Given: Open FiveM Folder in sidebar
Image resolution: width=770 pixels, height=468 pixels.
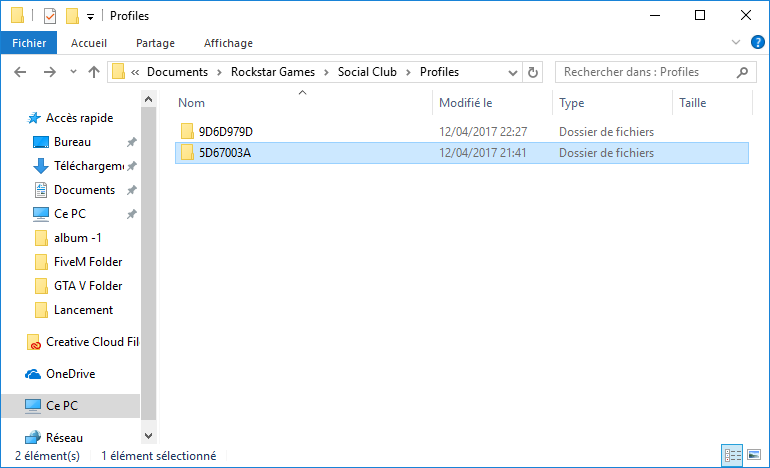Looking at the screenshot, I should click(x=88, y=262).
